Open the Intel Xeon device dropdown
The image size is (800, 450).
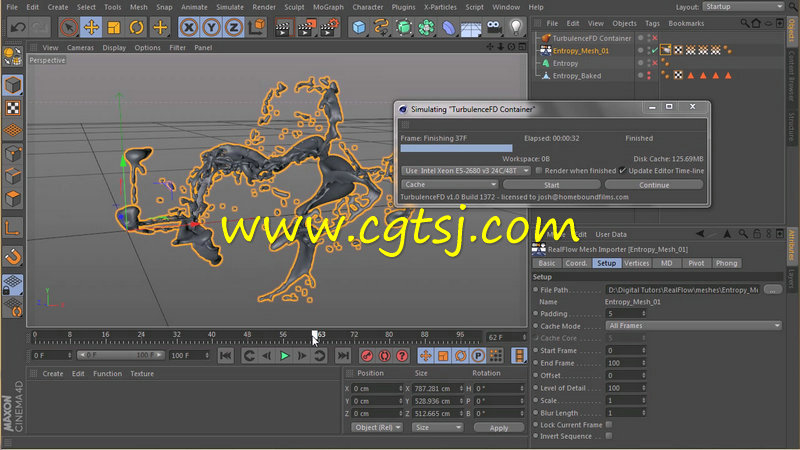(x=466, y=170)
